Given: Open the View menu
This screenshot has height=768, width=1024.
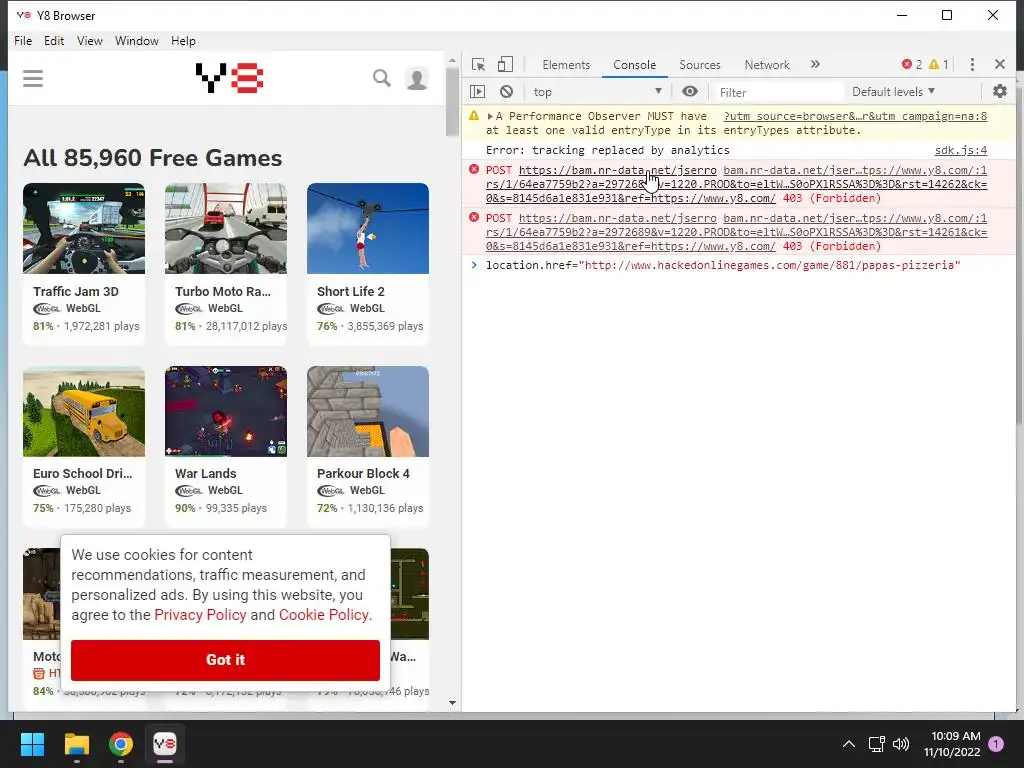Looking at the screenshot, I should tap(89, 40).
